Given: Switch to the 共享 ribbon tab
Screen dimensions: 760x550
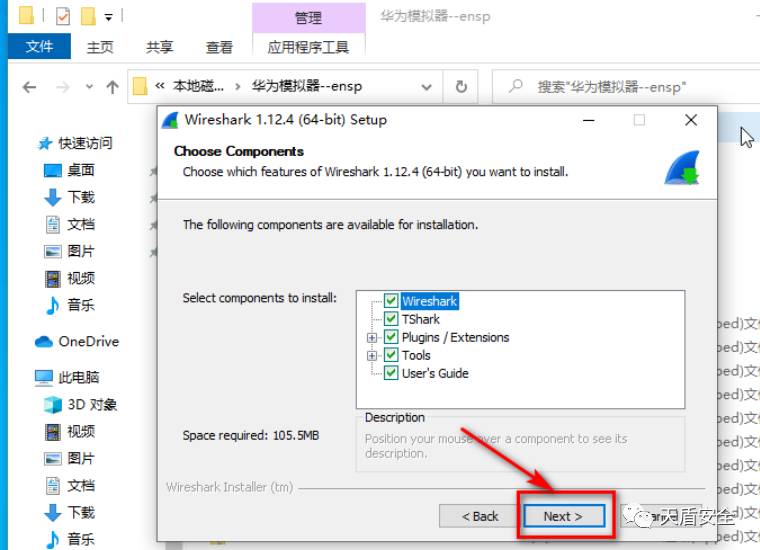Looking at the screenshot, I should click(x=159, y=47).
